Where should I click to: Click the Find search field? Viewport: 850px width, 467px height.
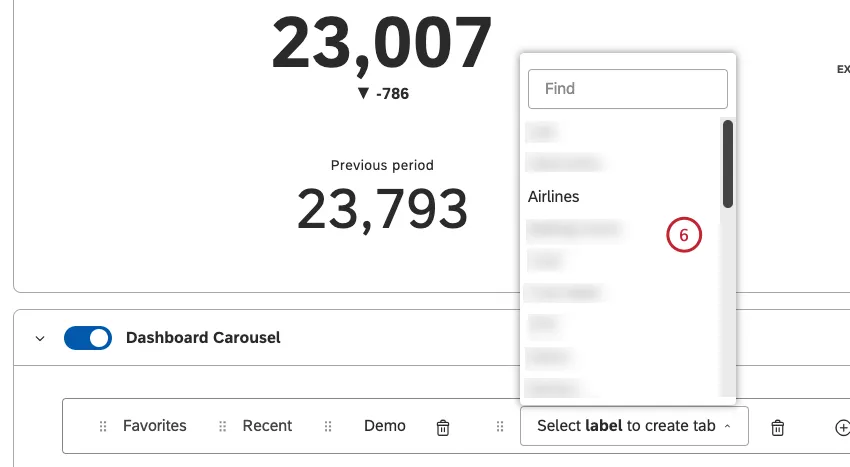(627, 89)
